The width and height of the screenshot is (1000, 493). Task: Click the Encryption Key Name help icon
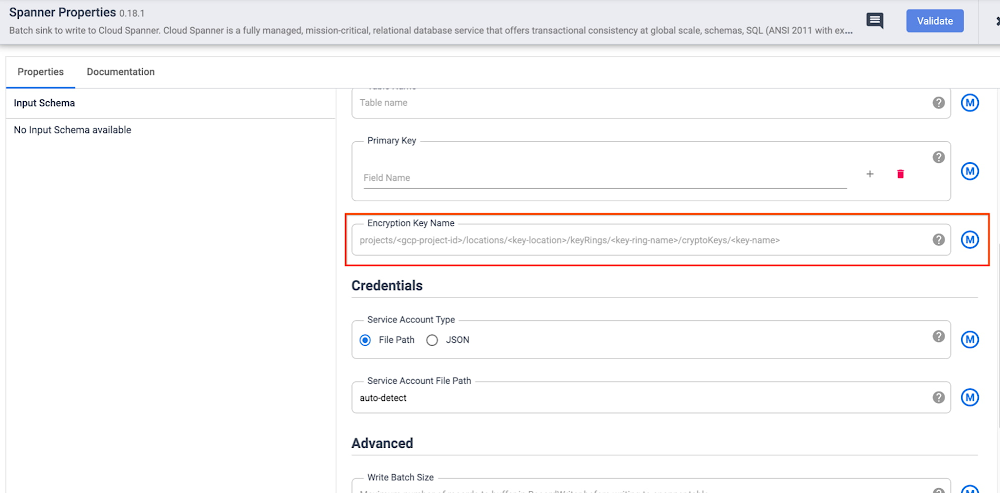938,240
